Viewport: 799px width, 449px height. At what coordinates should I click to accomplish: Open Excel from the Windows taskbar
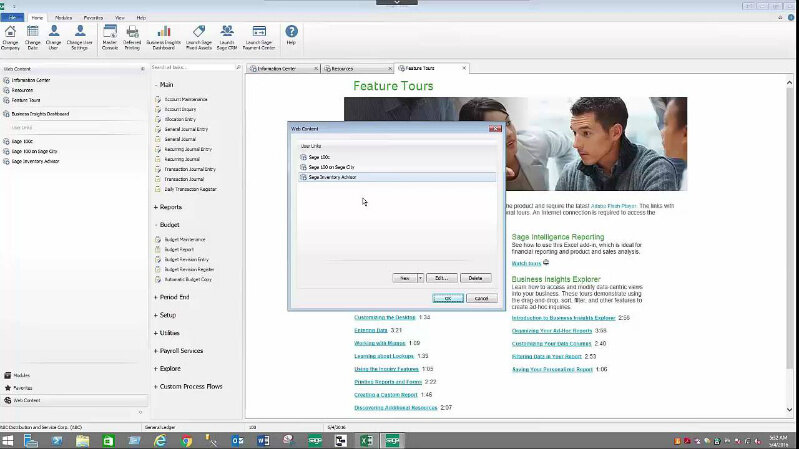tap(366, 440)
